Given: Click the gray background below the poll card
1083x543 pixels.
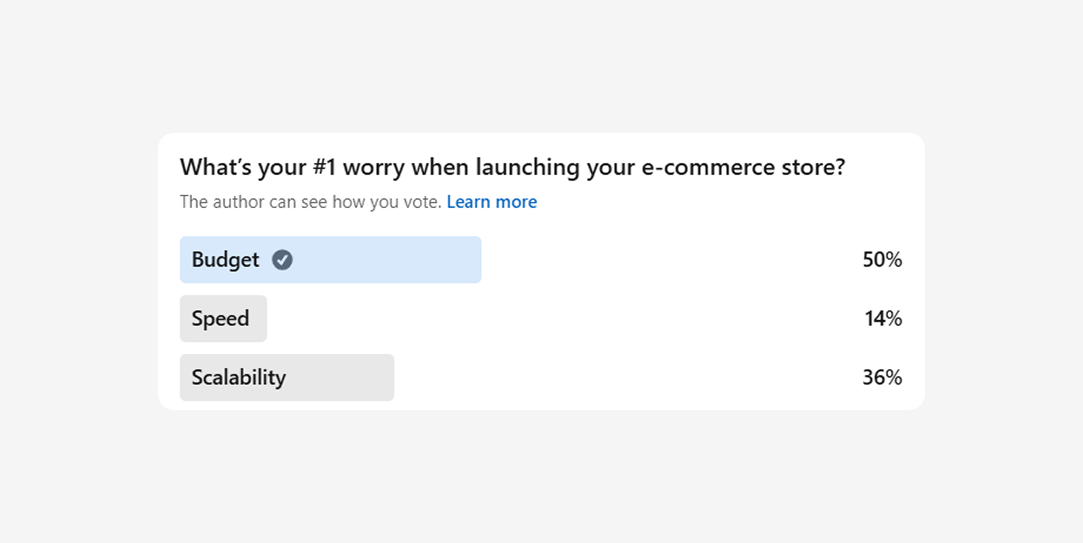Looking at the screenshot, I should (540, 475).
